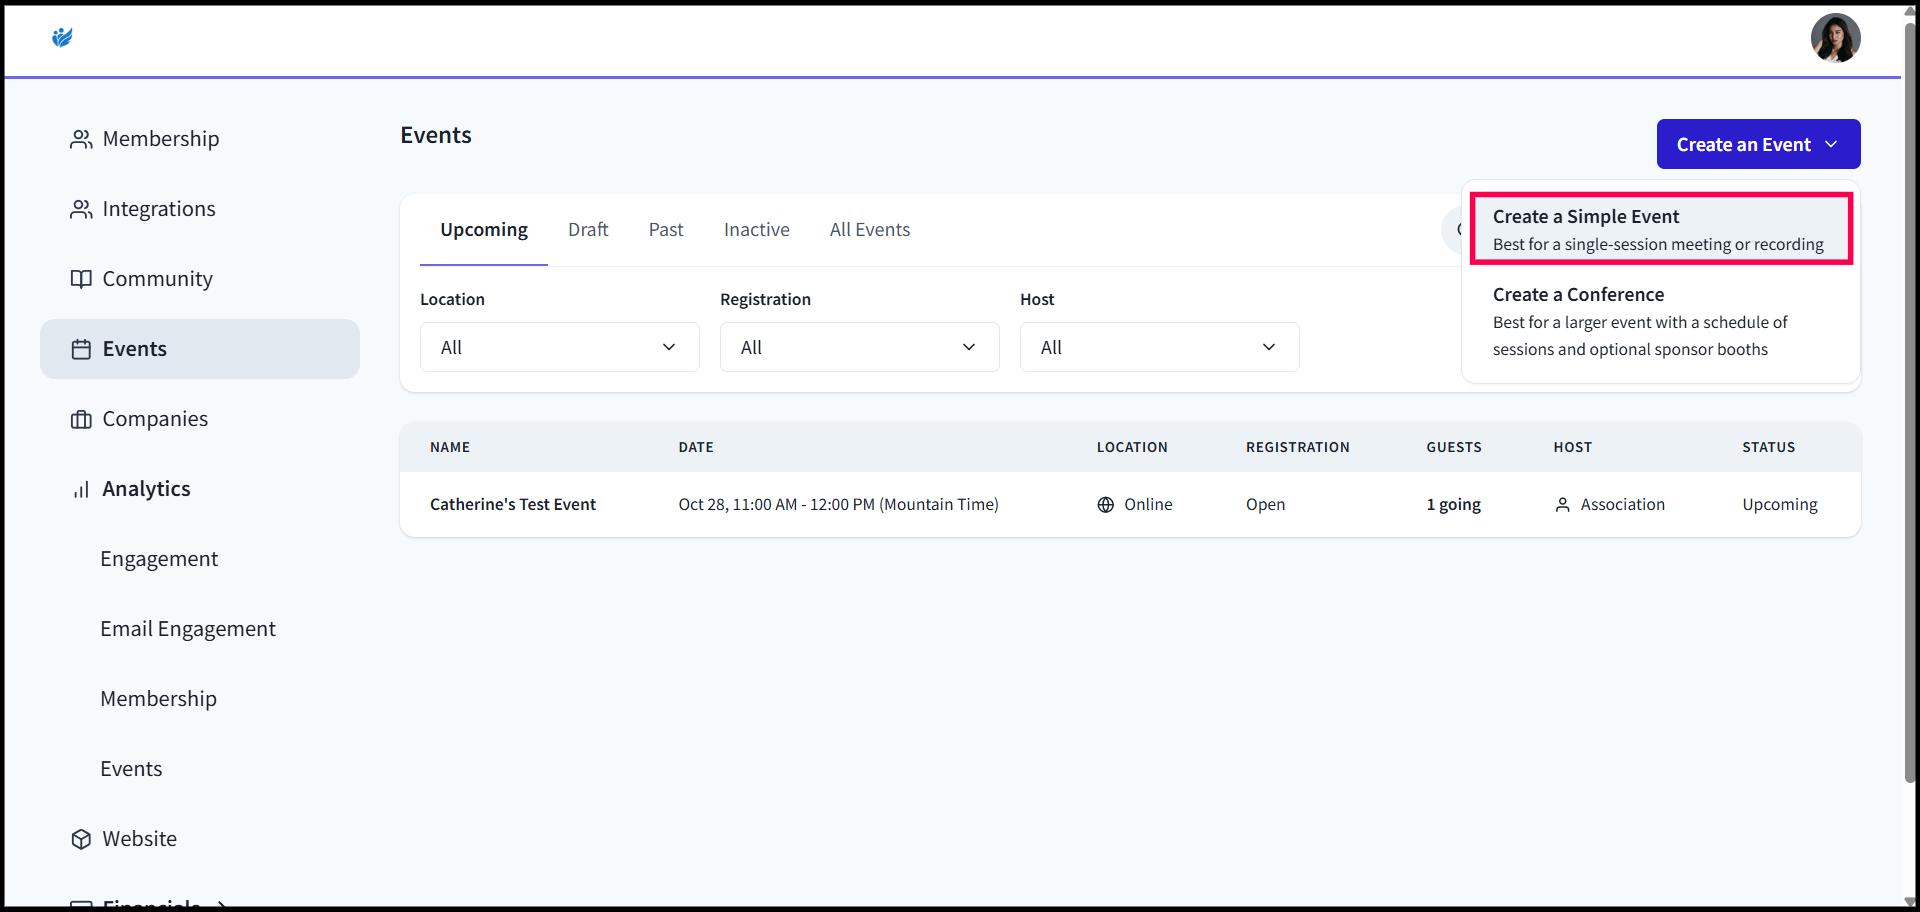Switch to the Draft tab

pyautogui.click(x=588, y=230)
